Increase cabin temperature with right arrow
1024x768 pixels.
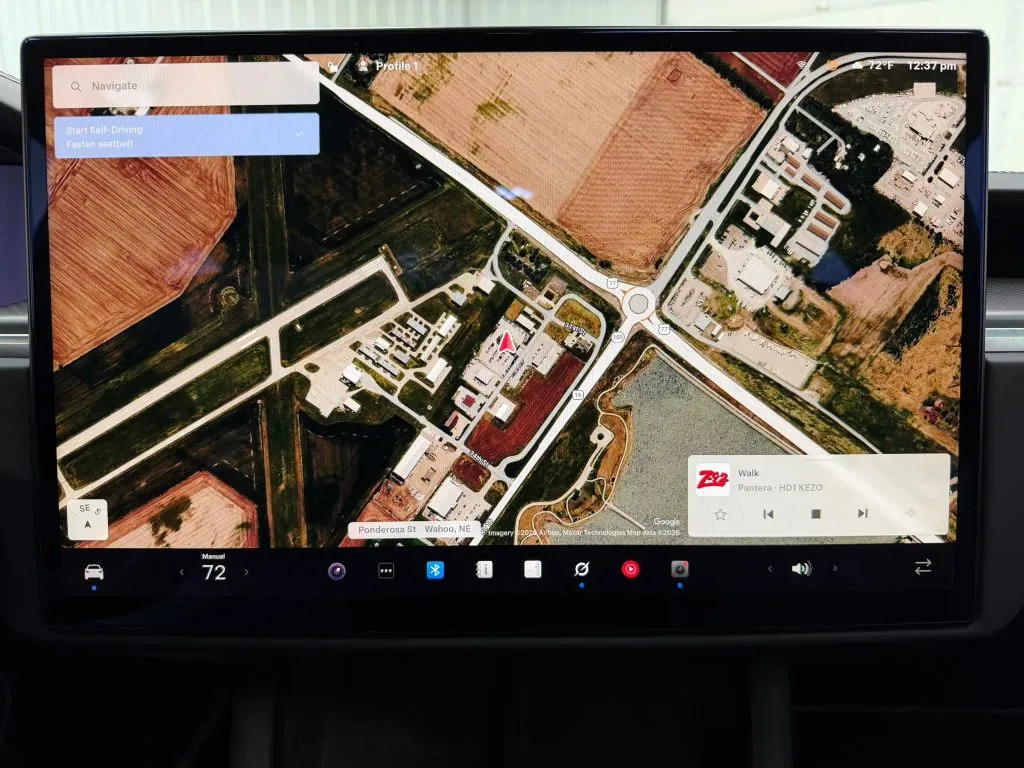coord(246,572)
